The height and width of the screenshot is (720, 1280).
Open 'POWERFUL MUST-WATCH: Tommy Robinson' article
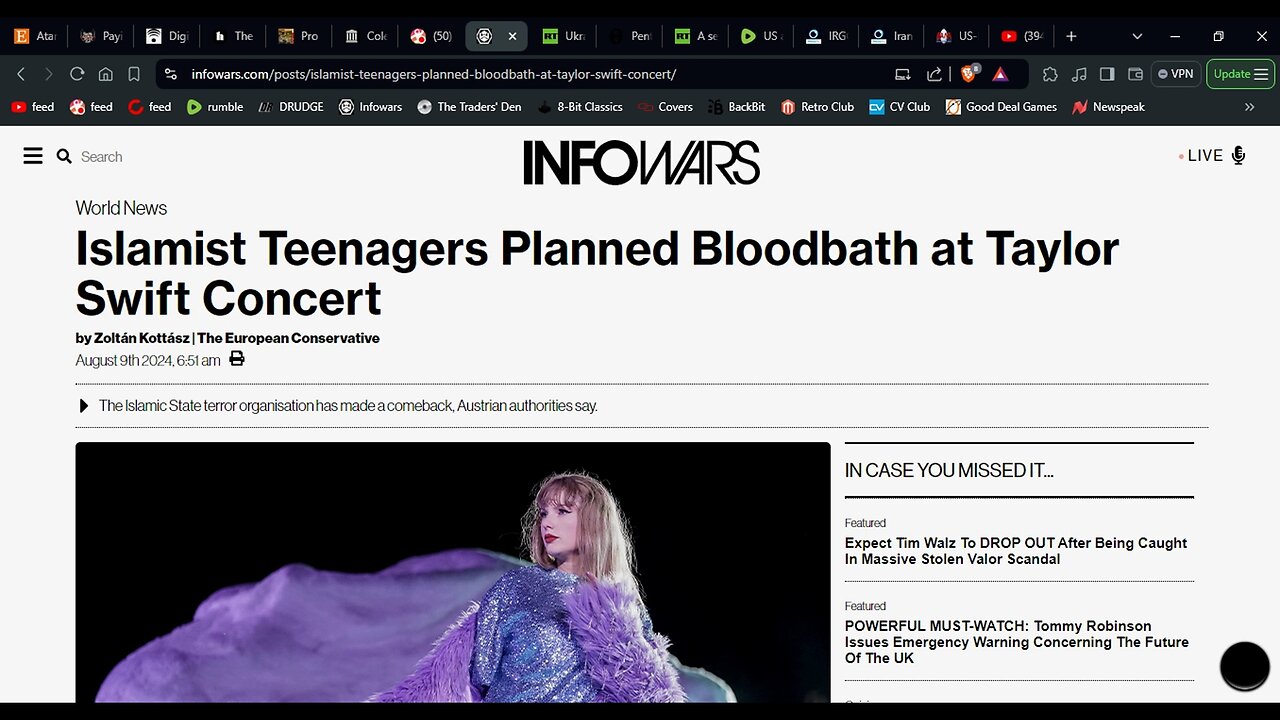coord(1017,642)
